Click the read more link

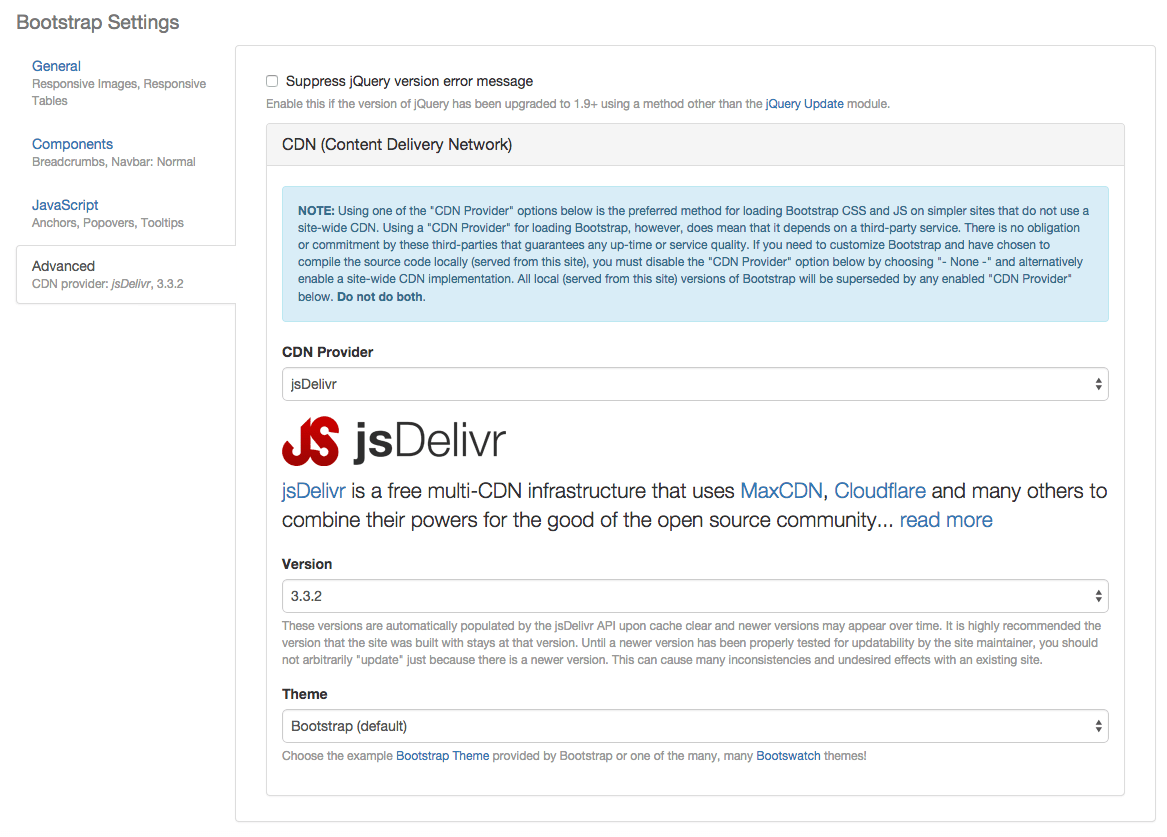946,520
